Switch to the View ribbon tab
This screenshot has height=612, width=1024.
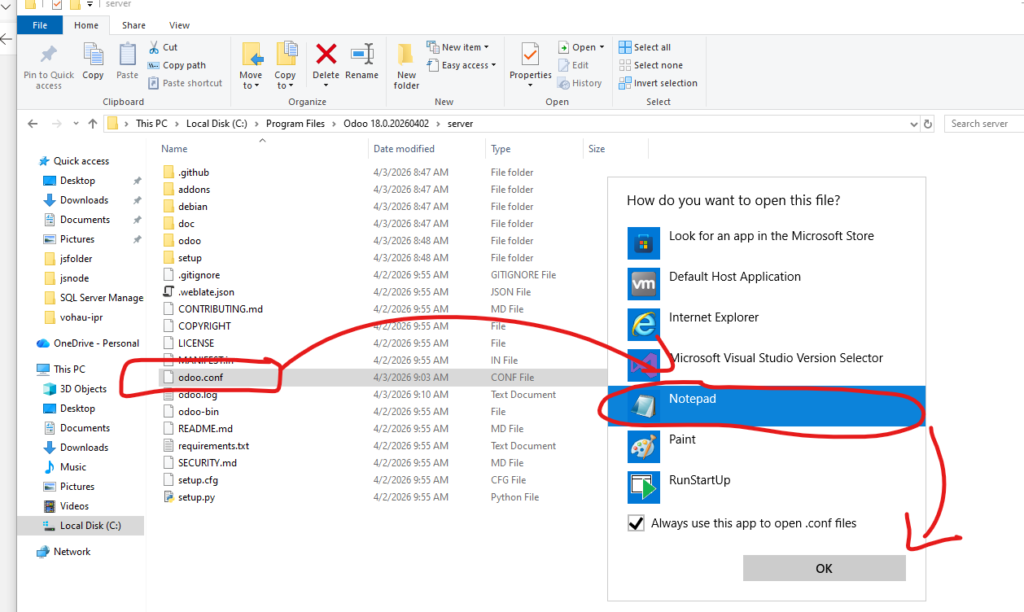coord(179,25)
